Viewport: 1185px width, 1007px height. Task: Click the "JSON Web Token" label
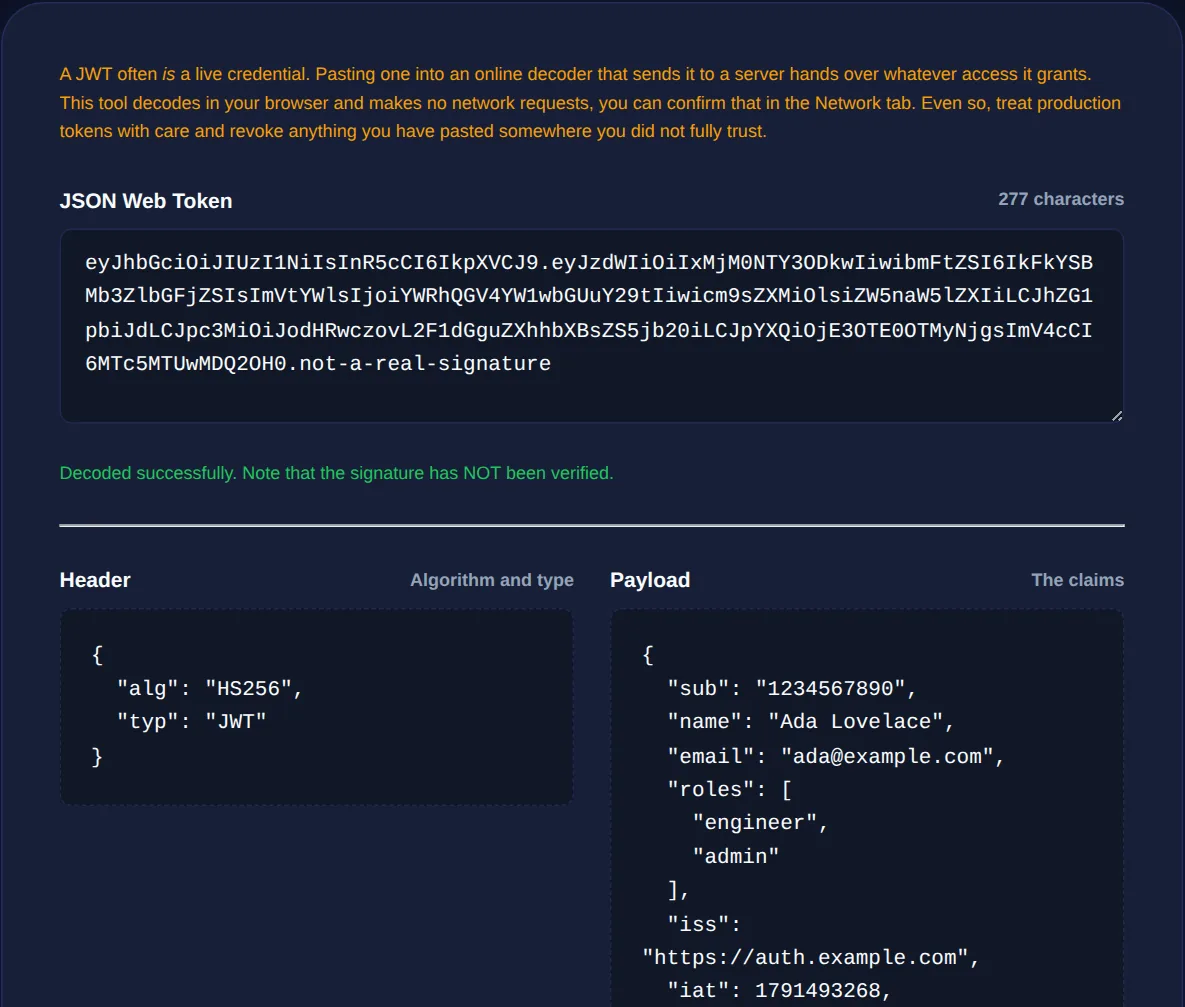(x=146, y=201)
